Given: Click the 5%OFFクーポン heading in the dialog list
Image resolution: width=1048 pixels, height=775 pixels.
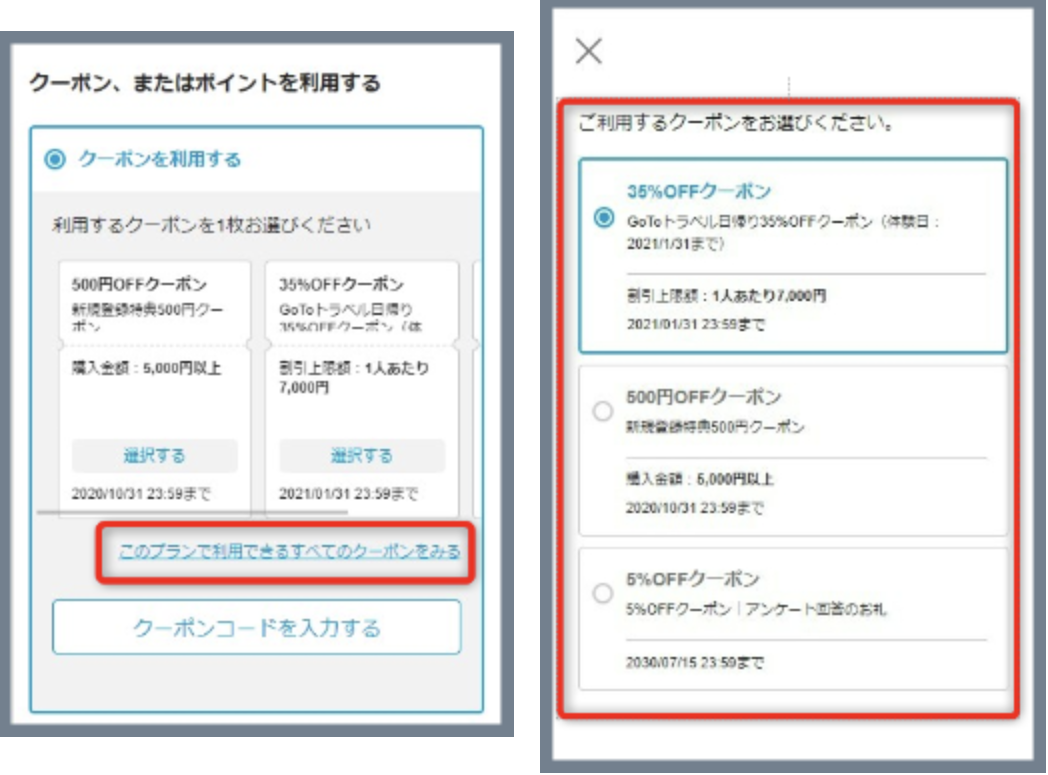Looking at the screenshot, I should pyautogui.click(x=693, y=579).
